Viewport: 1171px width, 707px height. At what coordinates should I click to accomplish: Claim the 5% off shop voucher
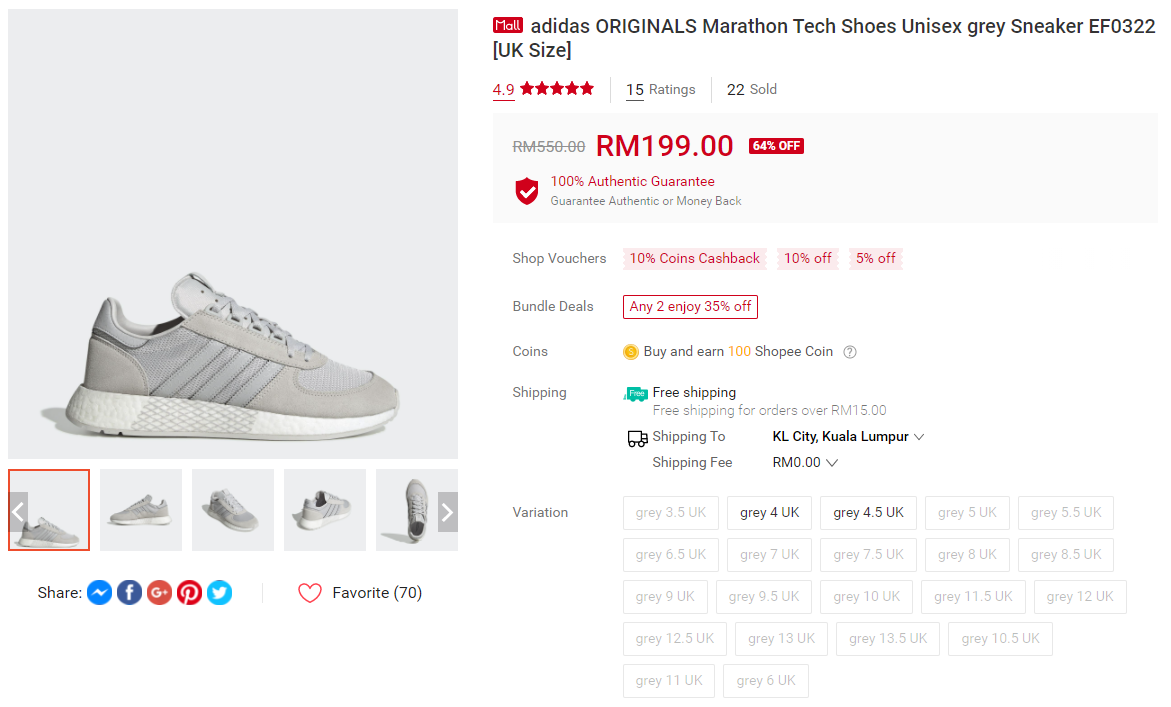point(875,259)
